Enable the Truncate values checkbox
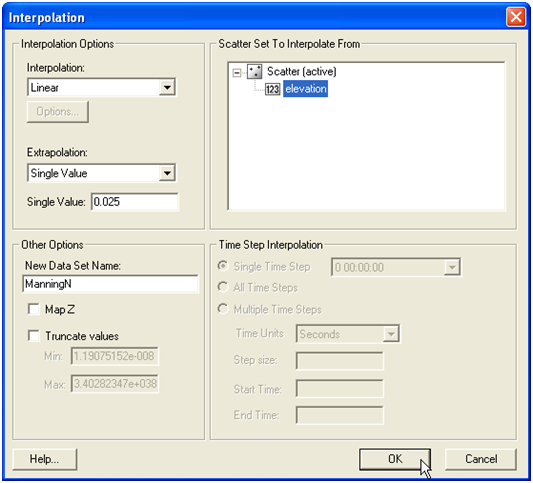 [34, 336]
